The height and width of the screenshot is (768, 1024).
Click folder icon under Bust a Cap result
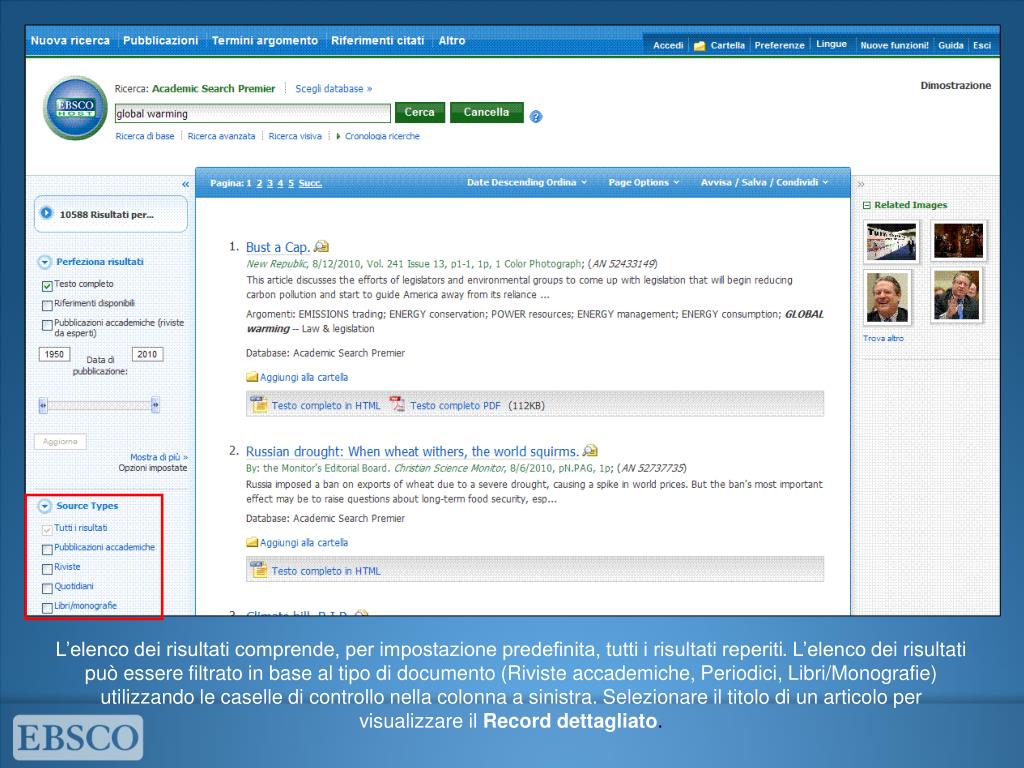point(252,377)
